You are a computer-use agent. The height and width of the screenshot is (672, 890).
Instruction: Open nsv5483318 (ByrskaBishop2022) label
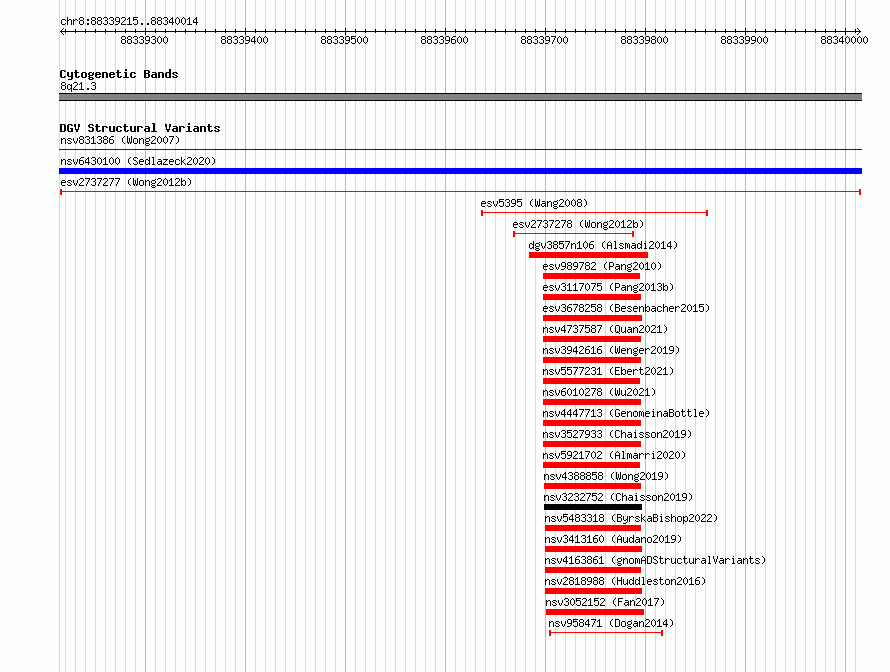click(x=631, y=518)
